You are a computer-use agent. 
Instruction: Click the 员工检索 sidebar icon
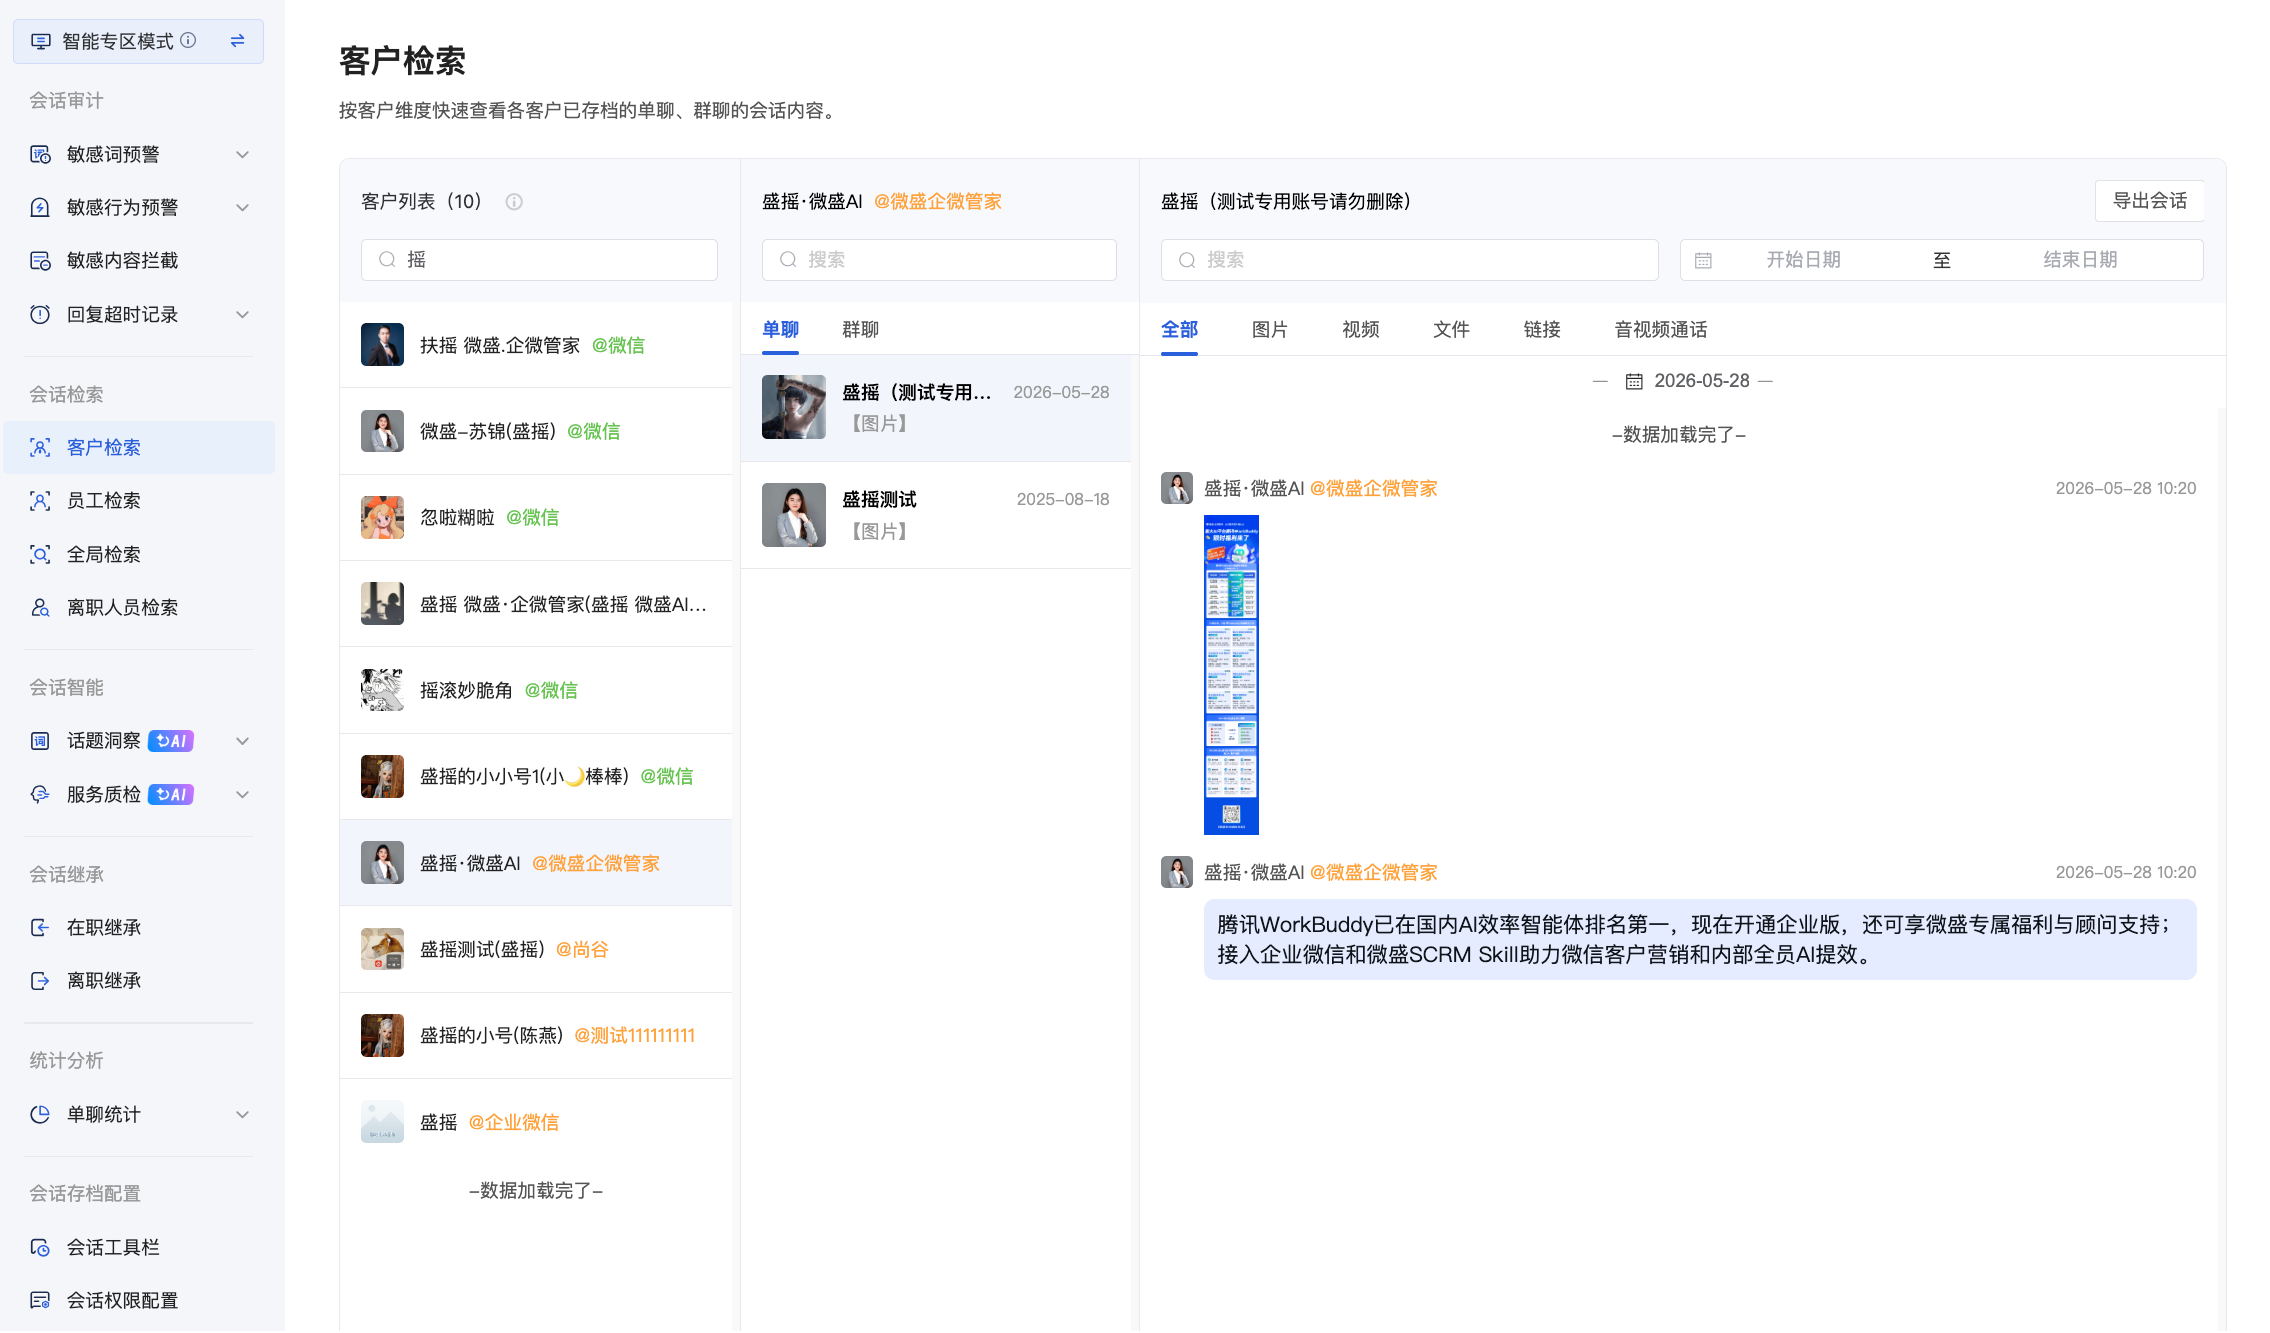point(40,501)
